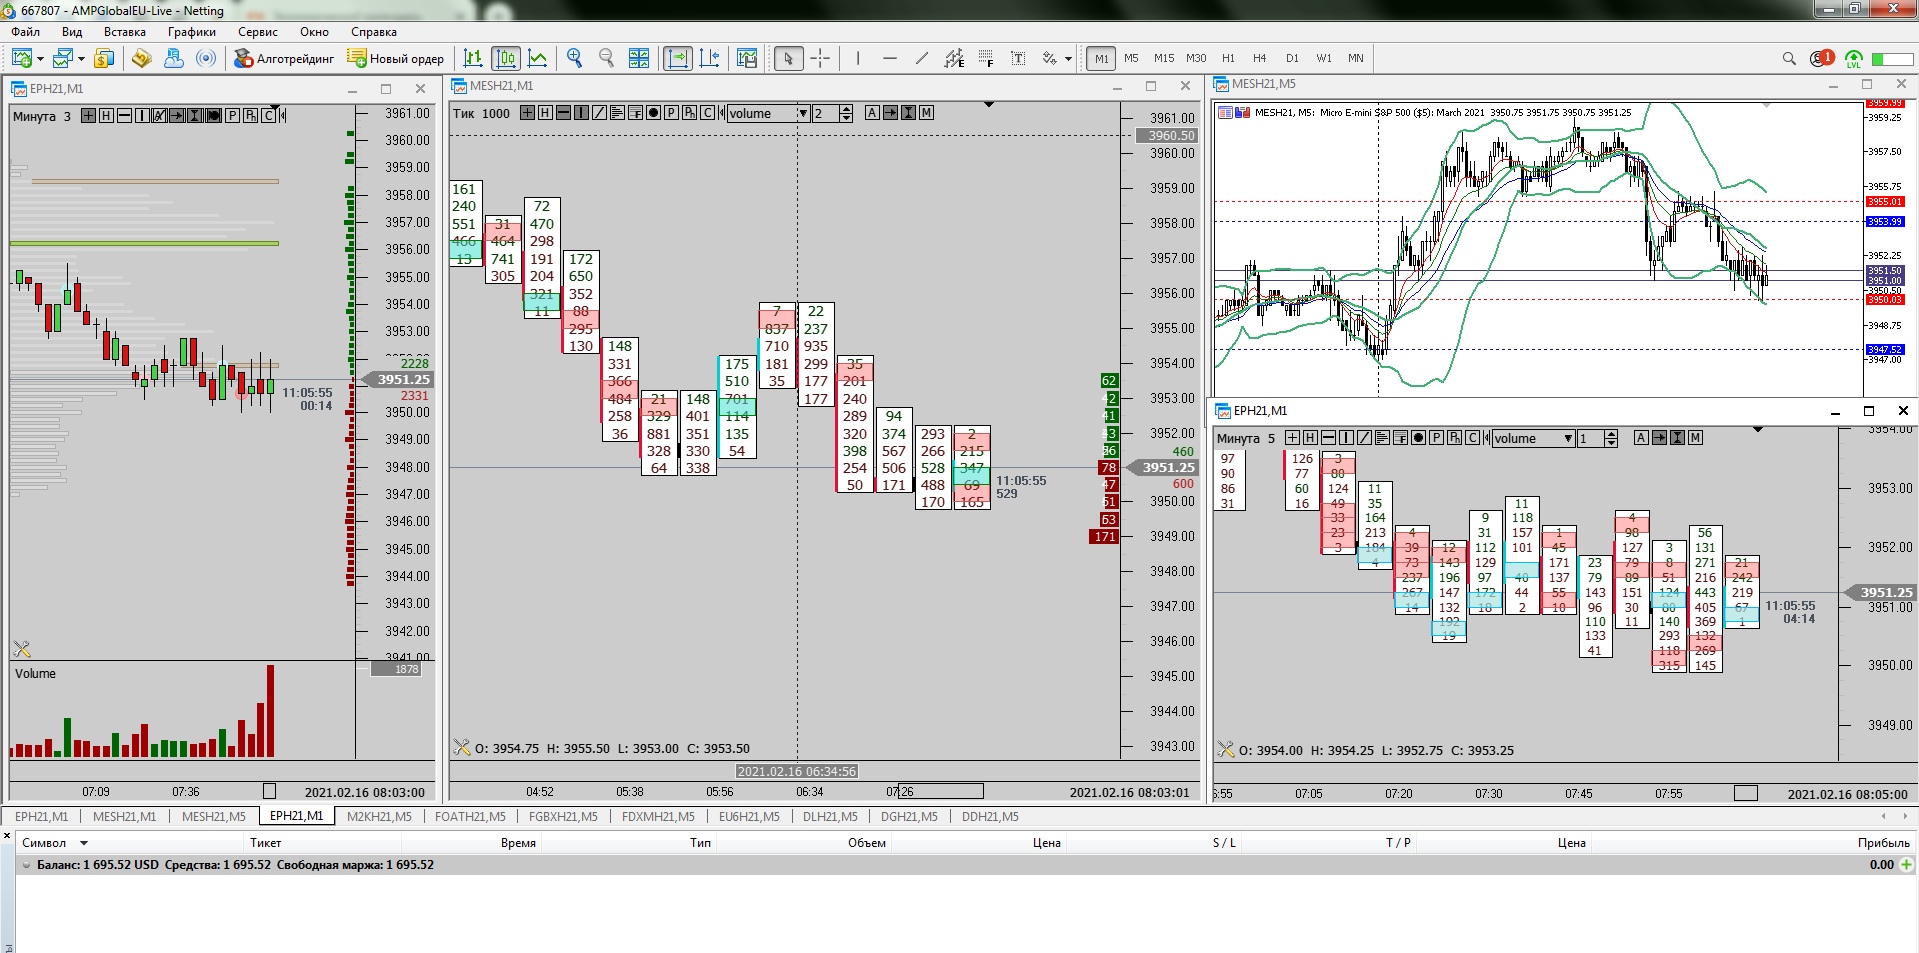Select the H4 timeframe

point(1259,58)
